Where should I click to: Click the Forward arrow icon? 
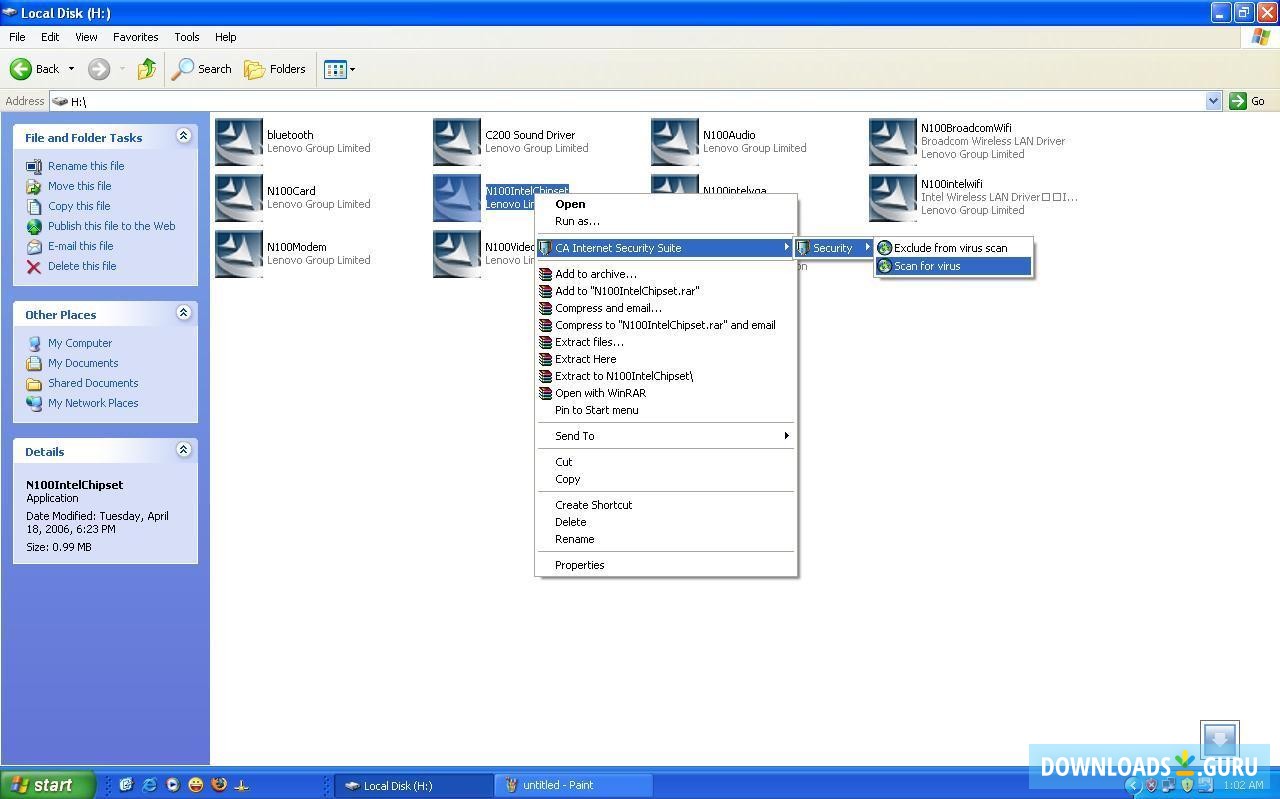click(99, 69)
